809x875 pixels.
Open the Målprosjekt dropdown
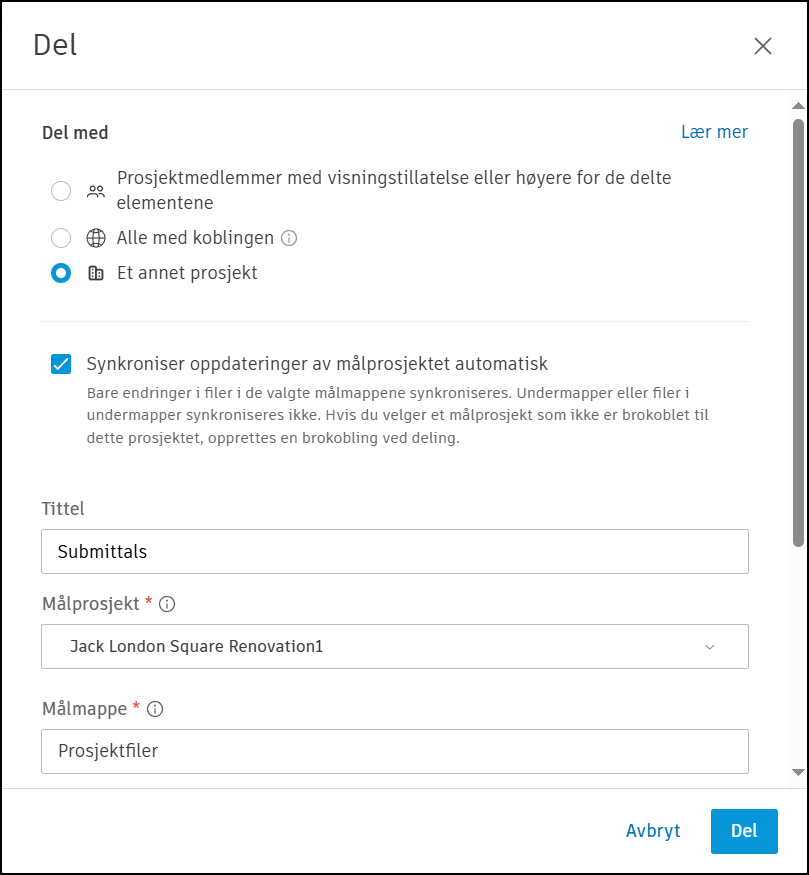(394, 646)
